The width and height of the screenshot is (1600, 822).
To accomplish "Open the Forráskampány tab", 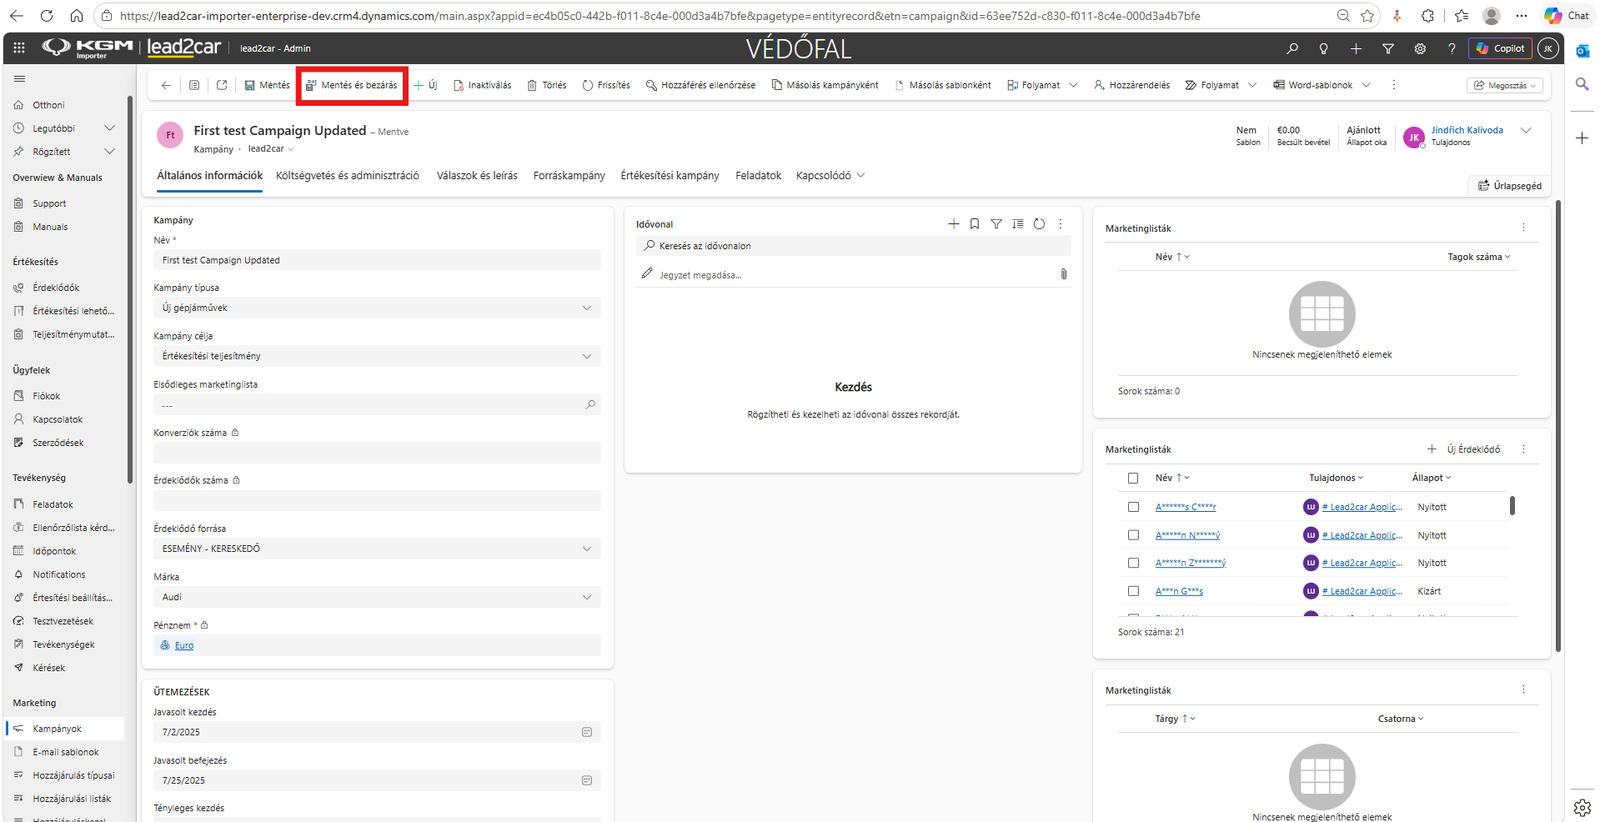I will click(569, 175).
